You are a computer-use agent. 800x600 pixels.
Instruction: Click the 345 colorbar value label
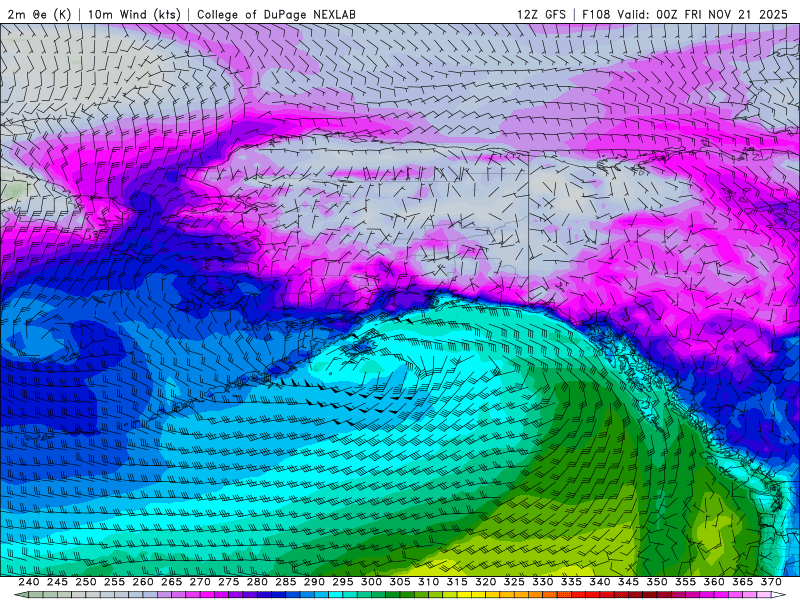pos(629,582)
